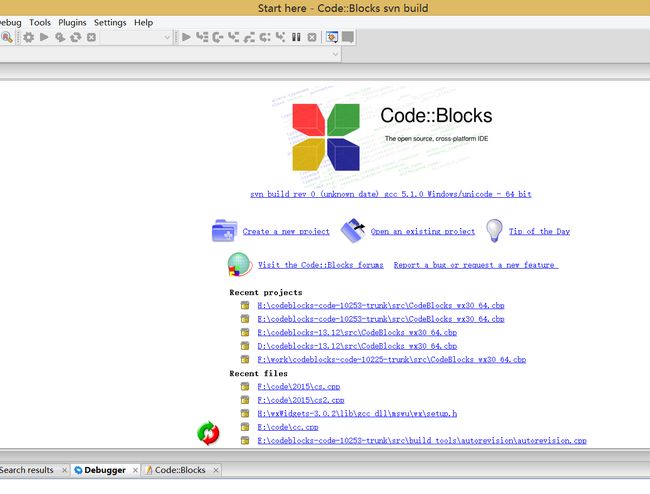
Task: Click project icon beside D:\codeblocks-13.12 entry
Action: (245, 346)
